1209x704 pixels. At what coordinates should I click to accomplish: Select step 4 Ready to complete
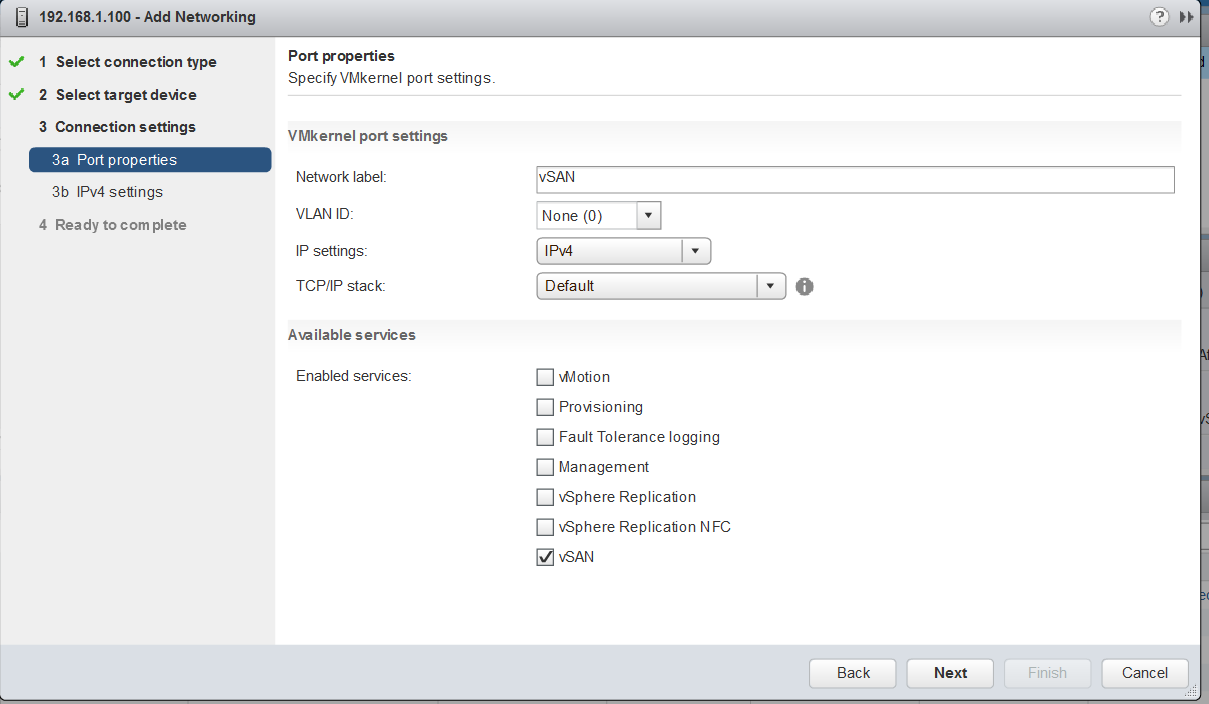point(112,225)
